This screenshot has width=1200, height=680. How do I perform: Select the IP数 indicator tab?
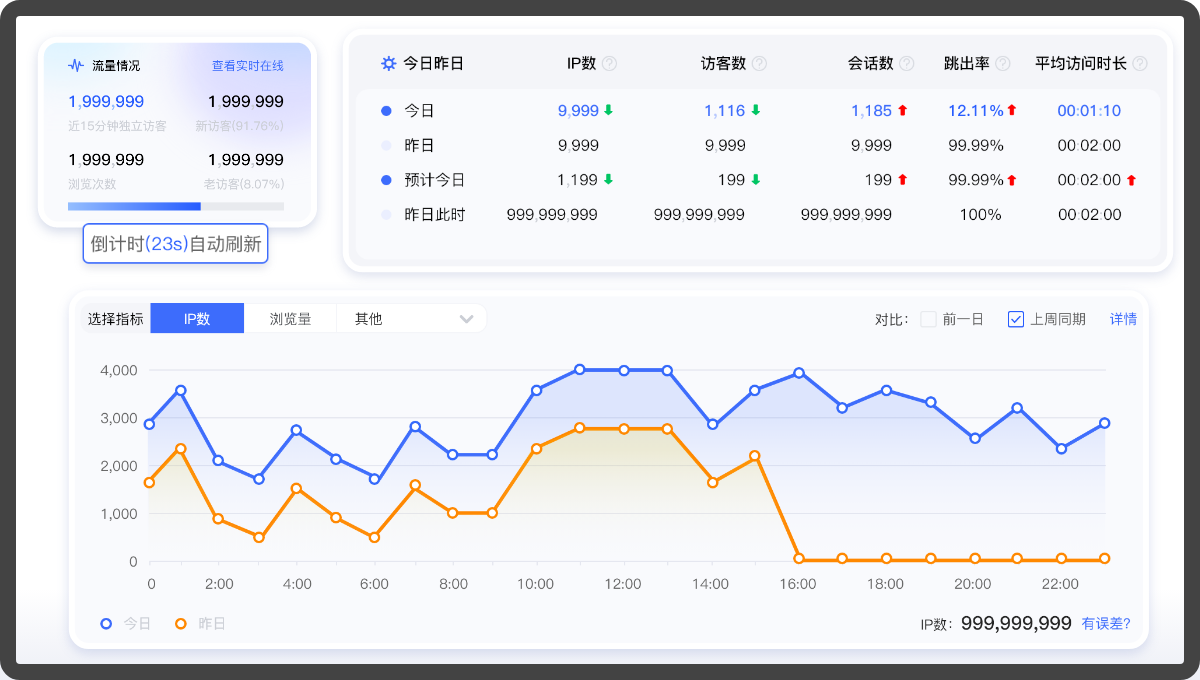(x=197, y=319)
